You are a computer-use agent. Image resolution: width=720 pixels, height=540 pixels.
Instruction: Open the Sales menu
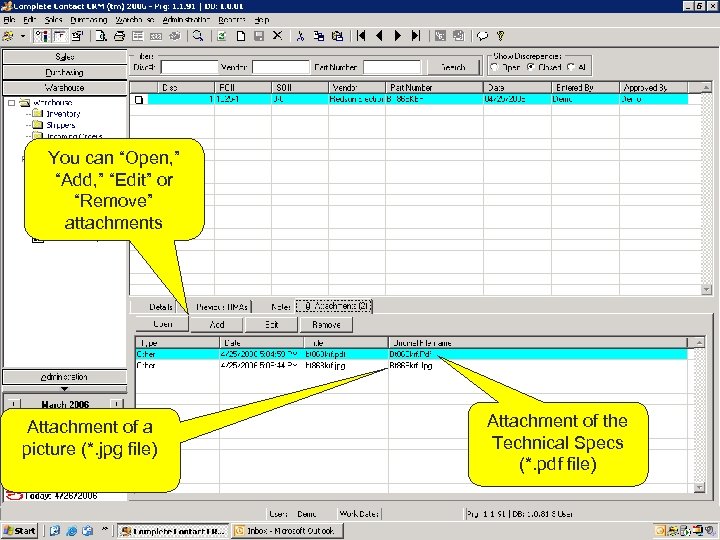(53, 20)
